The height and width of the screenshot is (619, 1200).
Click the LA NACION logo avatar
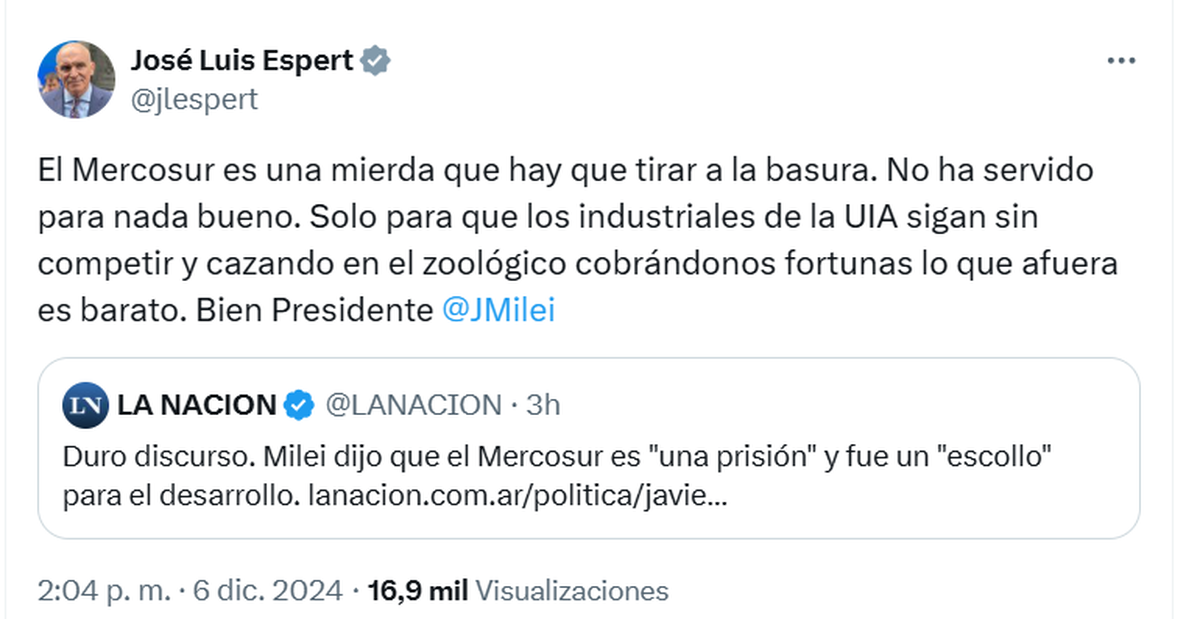pyautogui.click(x=84, y=405)
